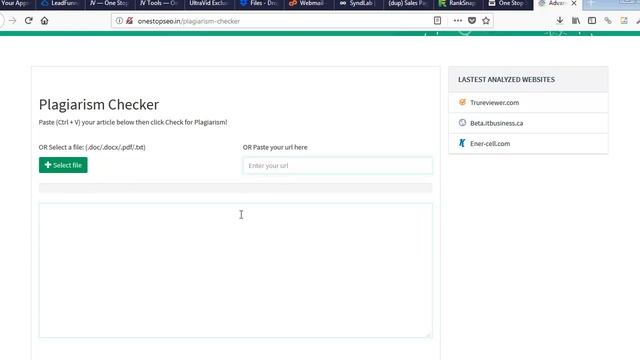Screen dimensions: 640x360
Task: Save page to Pocket
Action: pos(472,20)
